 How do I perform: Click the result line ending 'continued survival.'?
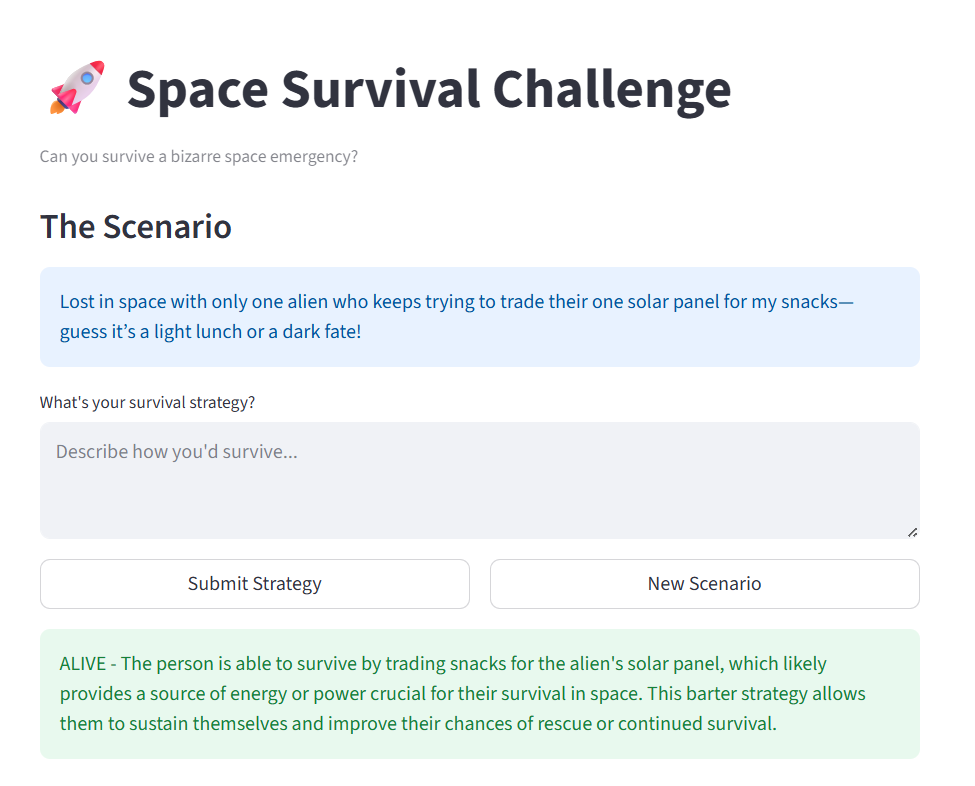pos(418,724)
